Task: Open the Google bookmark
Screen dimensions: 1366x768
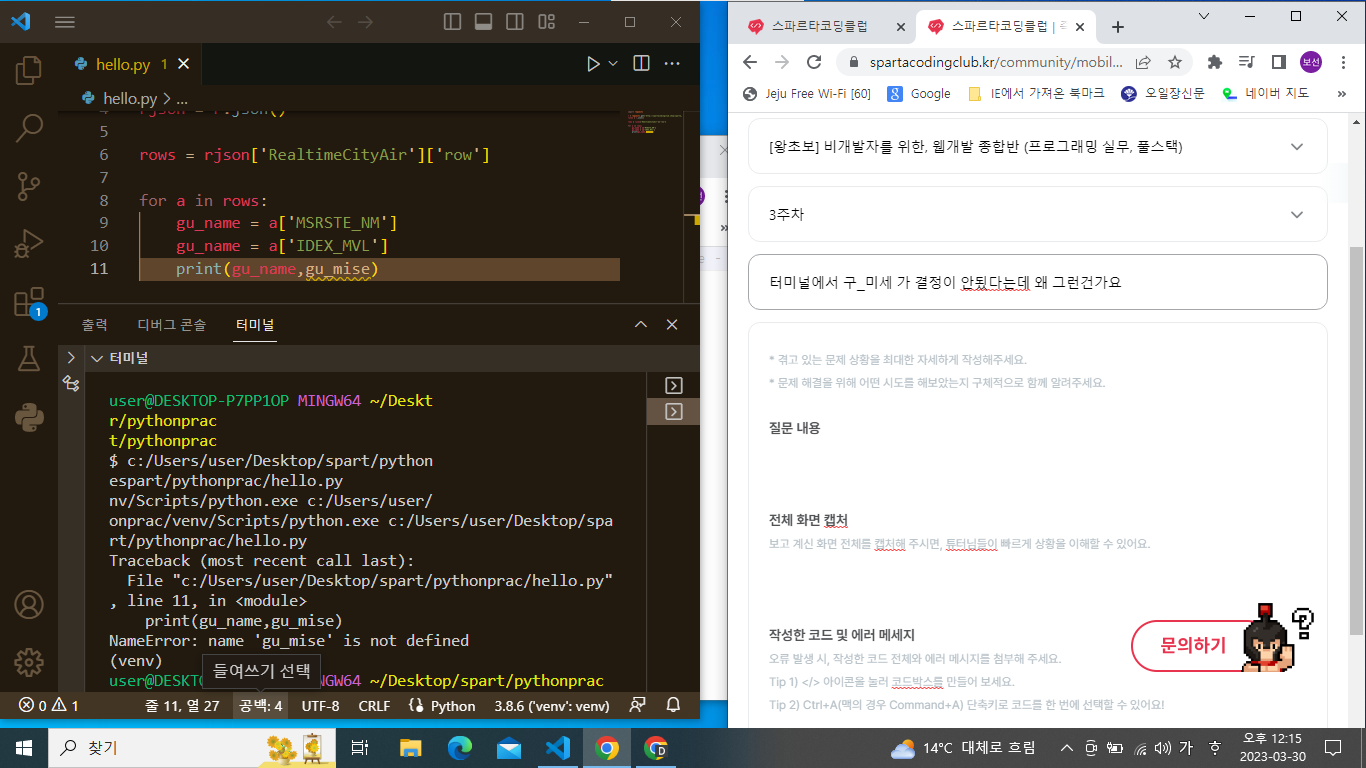Action: coord(919,93)
